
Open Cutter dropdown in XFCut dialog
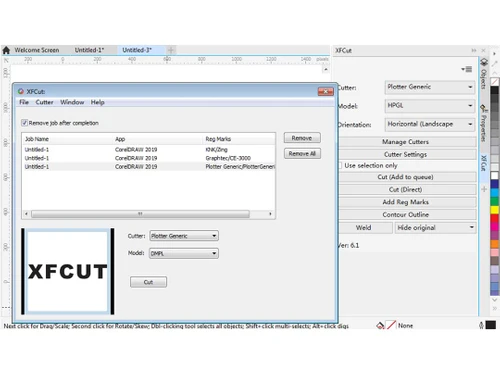[x=184, y=236]
